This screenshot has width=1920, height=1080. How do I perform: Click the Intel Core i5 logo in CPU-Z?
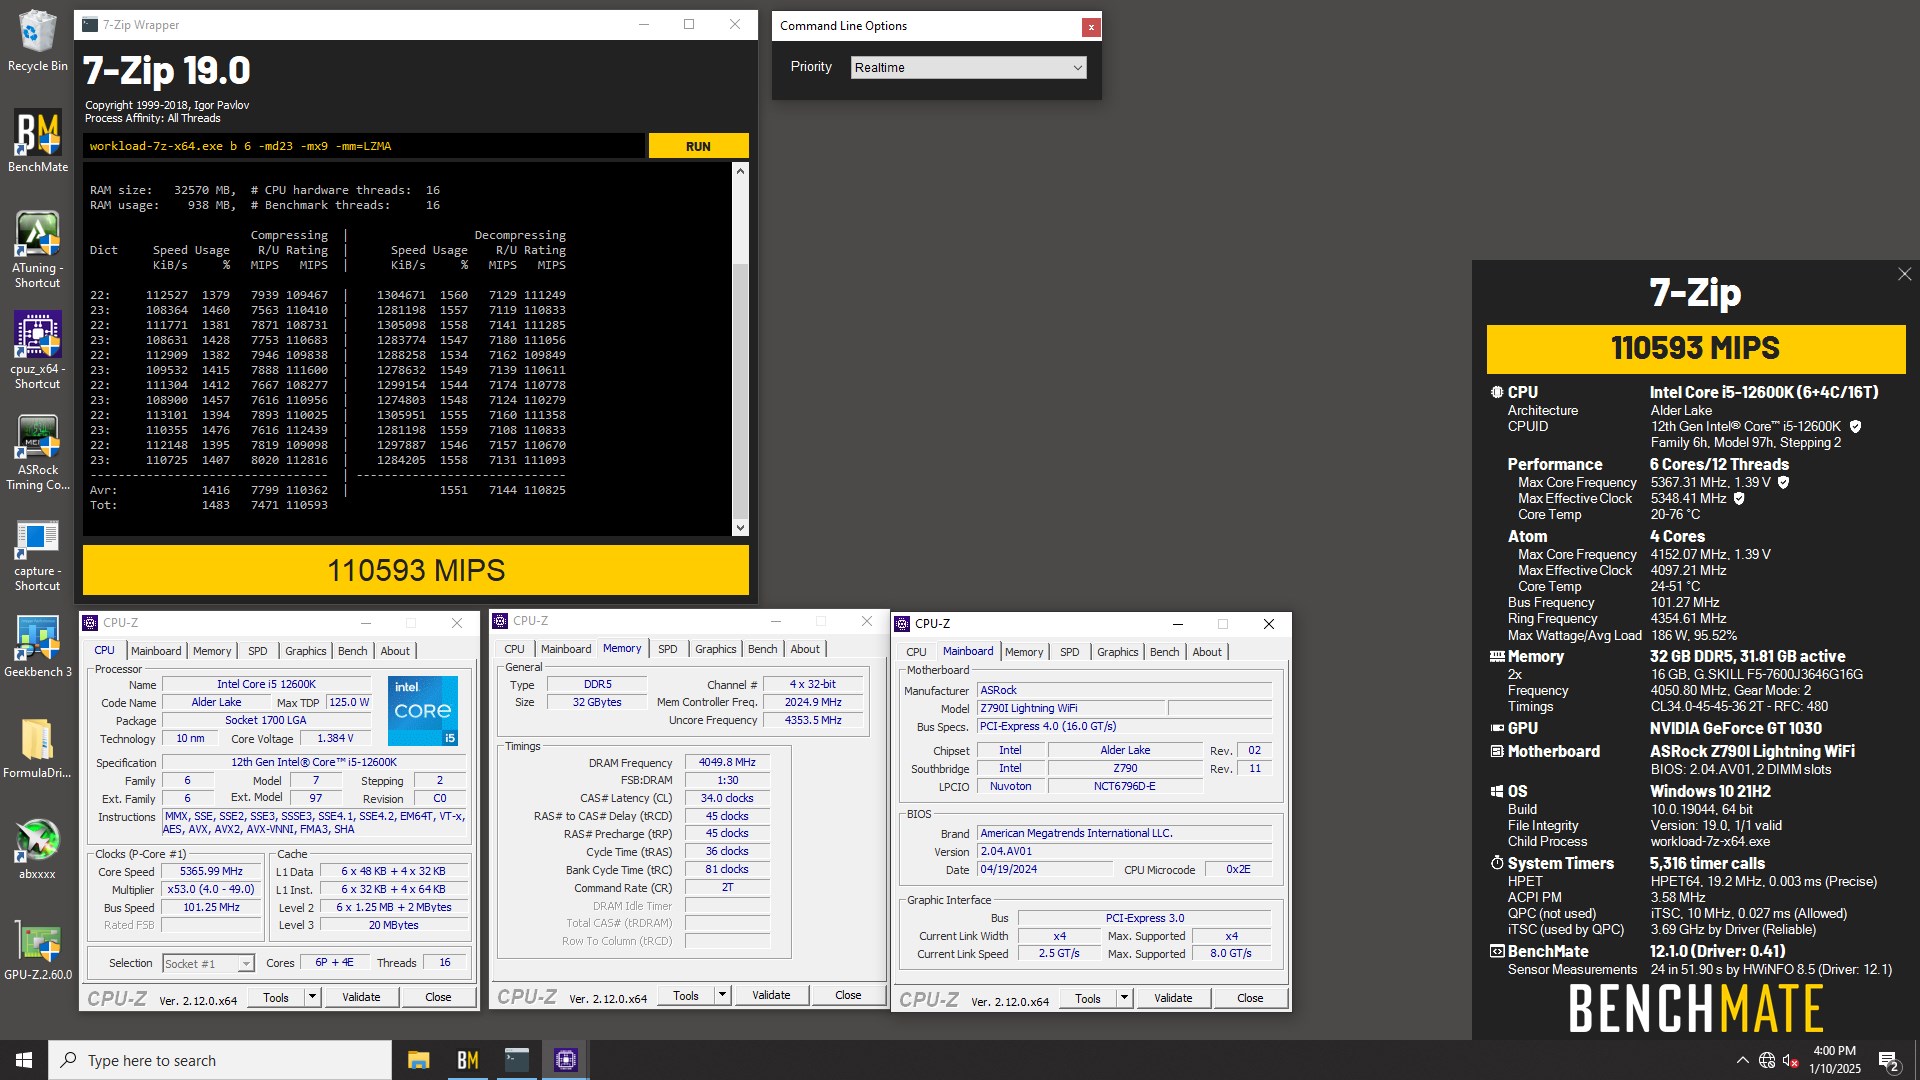click(x=423, y=711)
